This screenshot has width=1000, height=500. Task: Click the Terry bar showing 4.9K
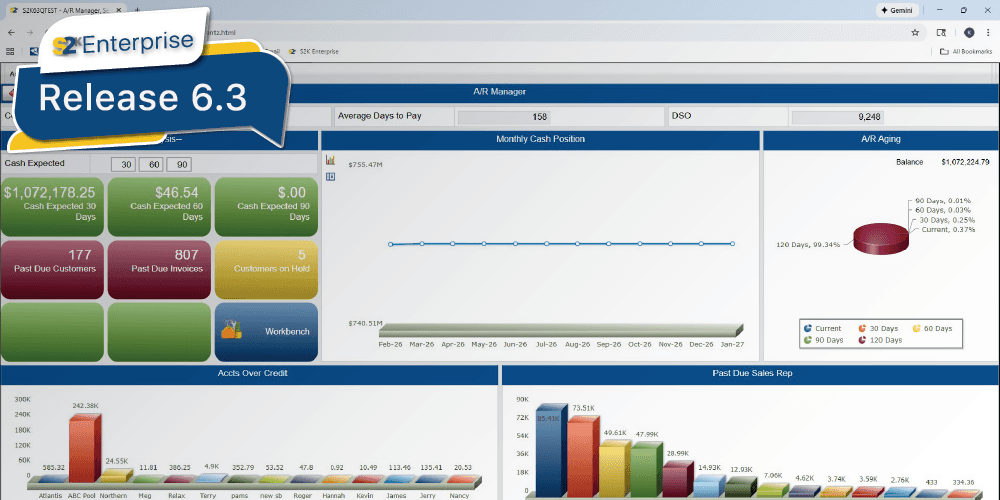210,478
